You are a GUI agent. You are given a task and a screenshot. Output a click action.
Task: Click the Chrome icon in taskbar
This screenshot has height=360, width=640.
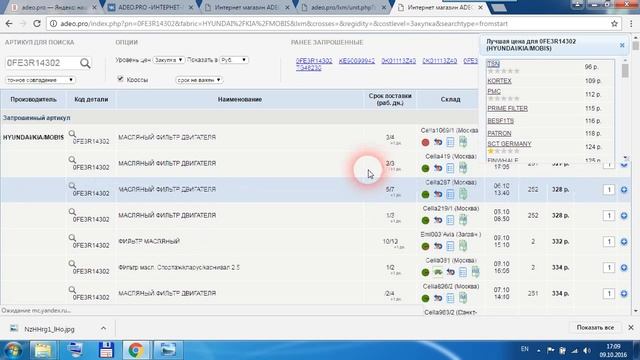[x=136, y=350]
